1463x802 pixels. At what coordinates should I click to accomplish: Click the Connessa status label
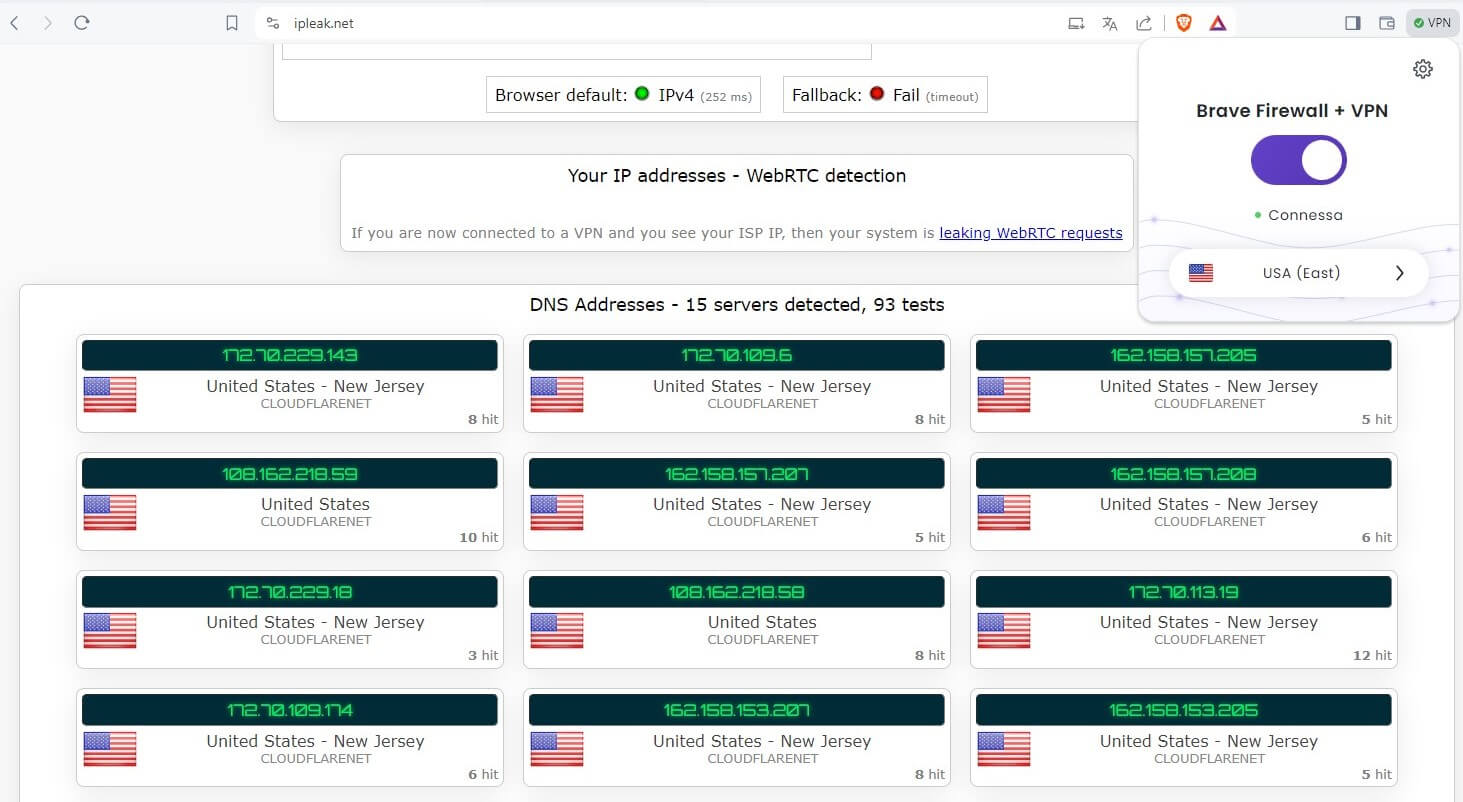(x=1305, y=215)
